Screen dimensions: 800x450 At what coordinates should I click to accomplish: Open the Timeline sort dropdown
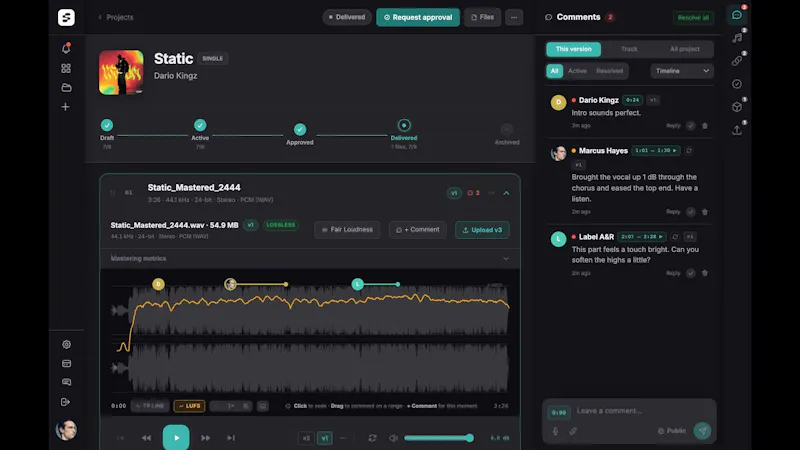682,71
